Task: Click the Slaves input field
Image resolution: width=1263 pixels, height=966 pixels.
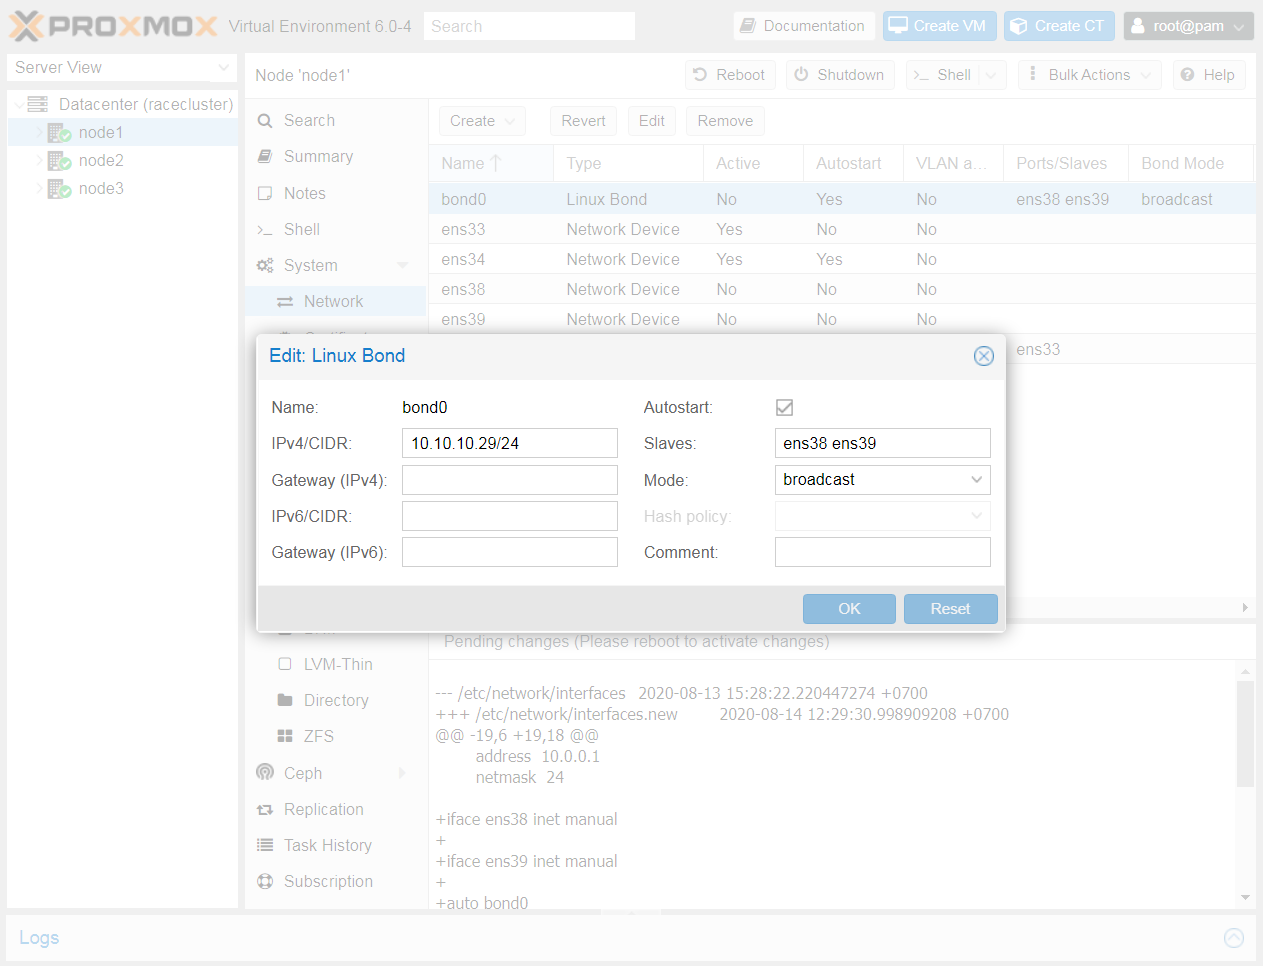Action: click(x=883, y=443)
